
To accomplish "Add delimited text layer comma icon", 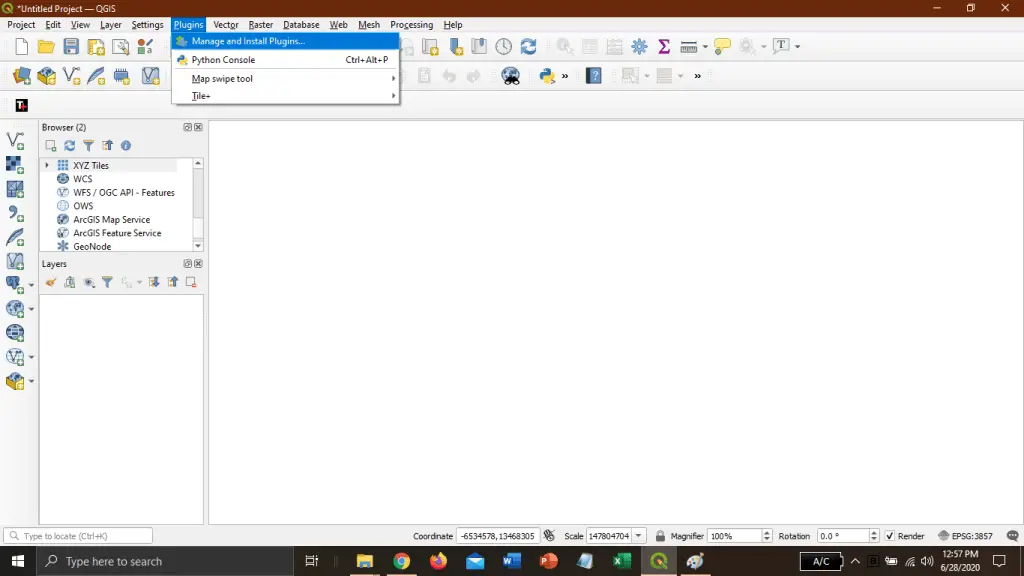I will tap(15, 213).
